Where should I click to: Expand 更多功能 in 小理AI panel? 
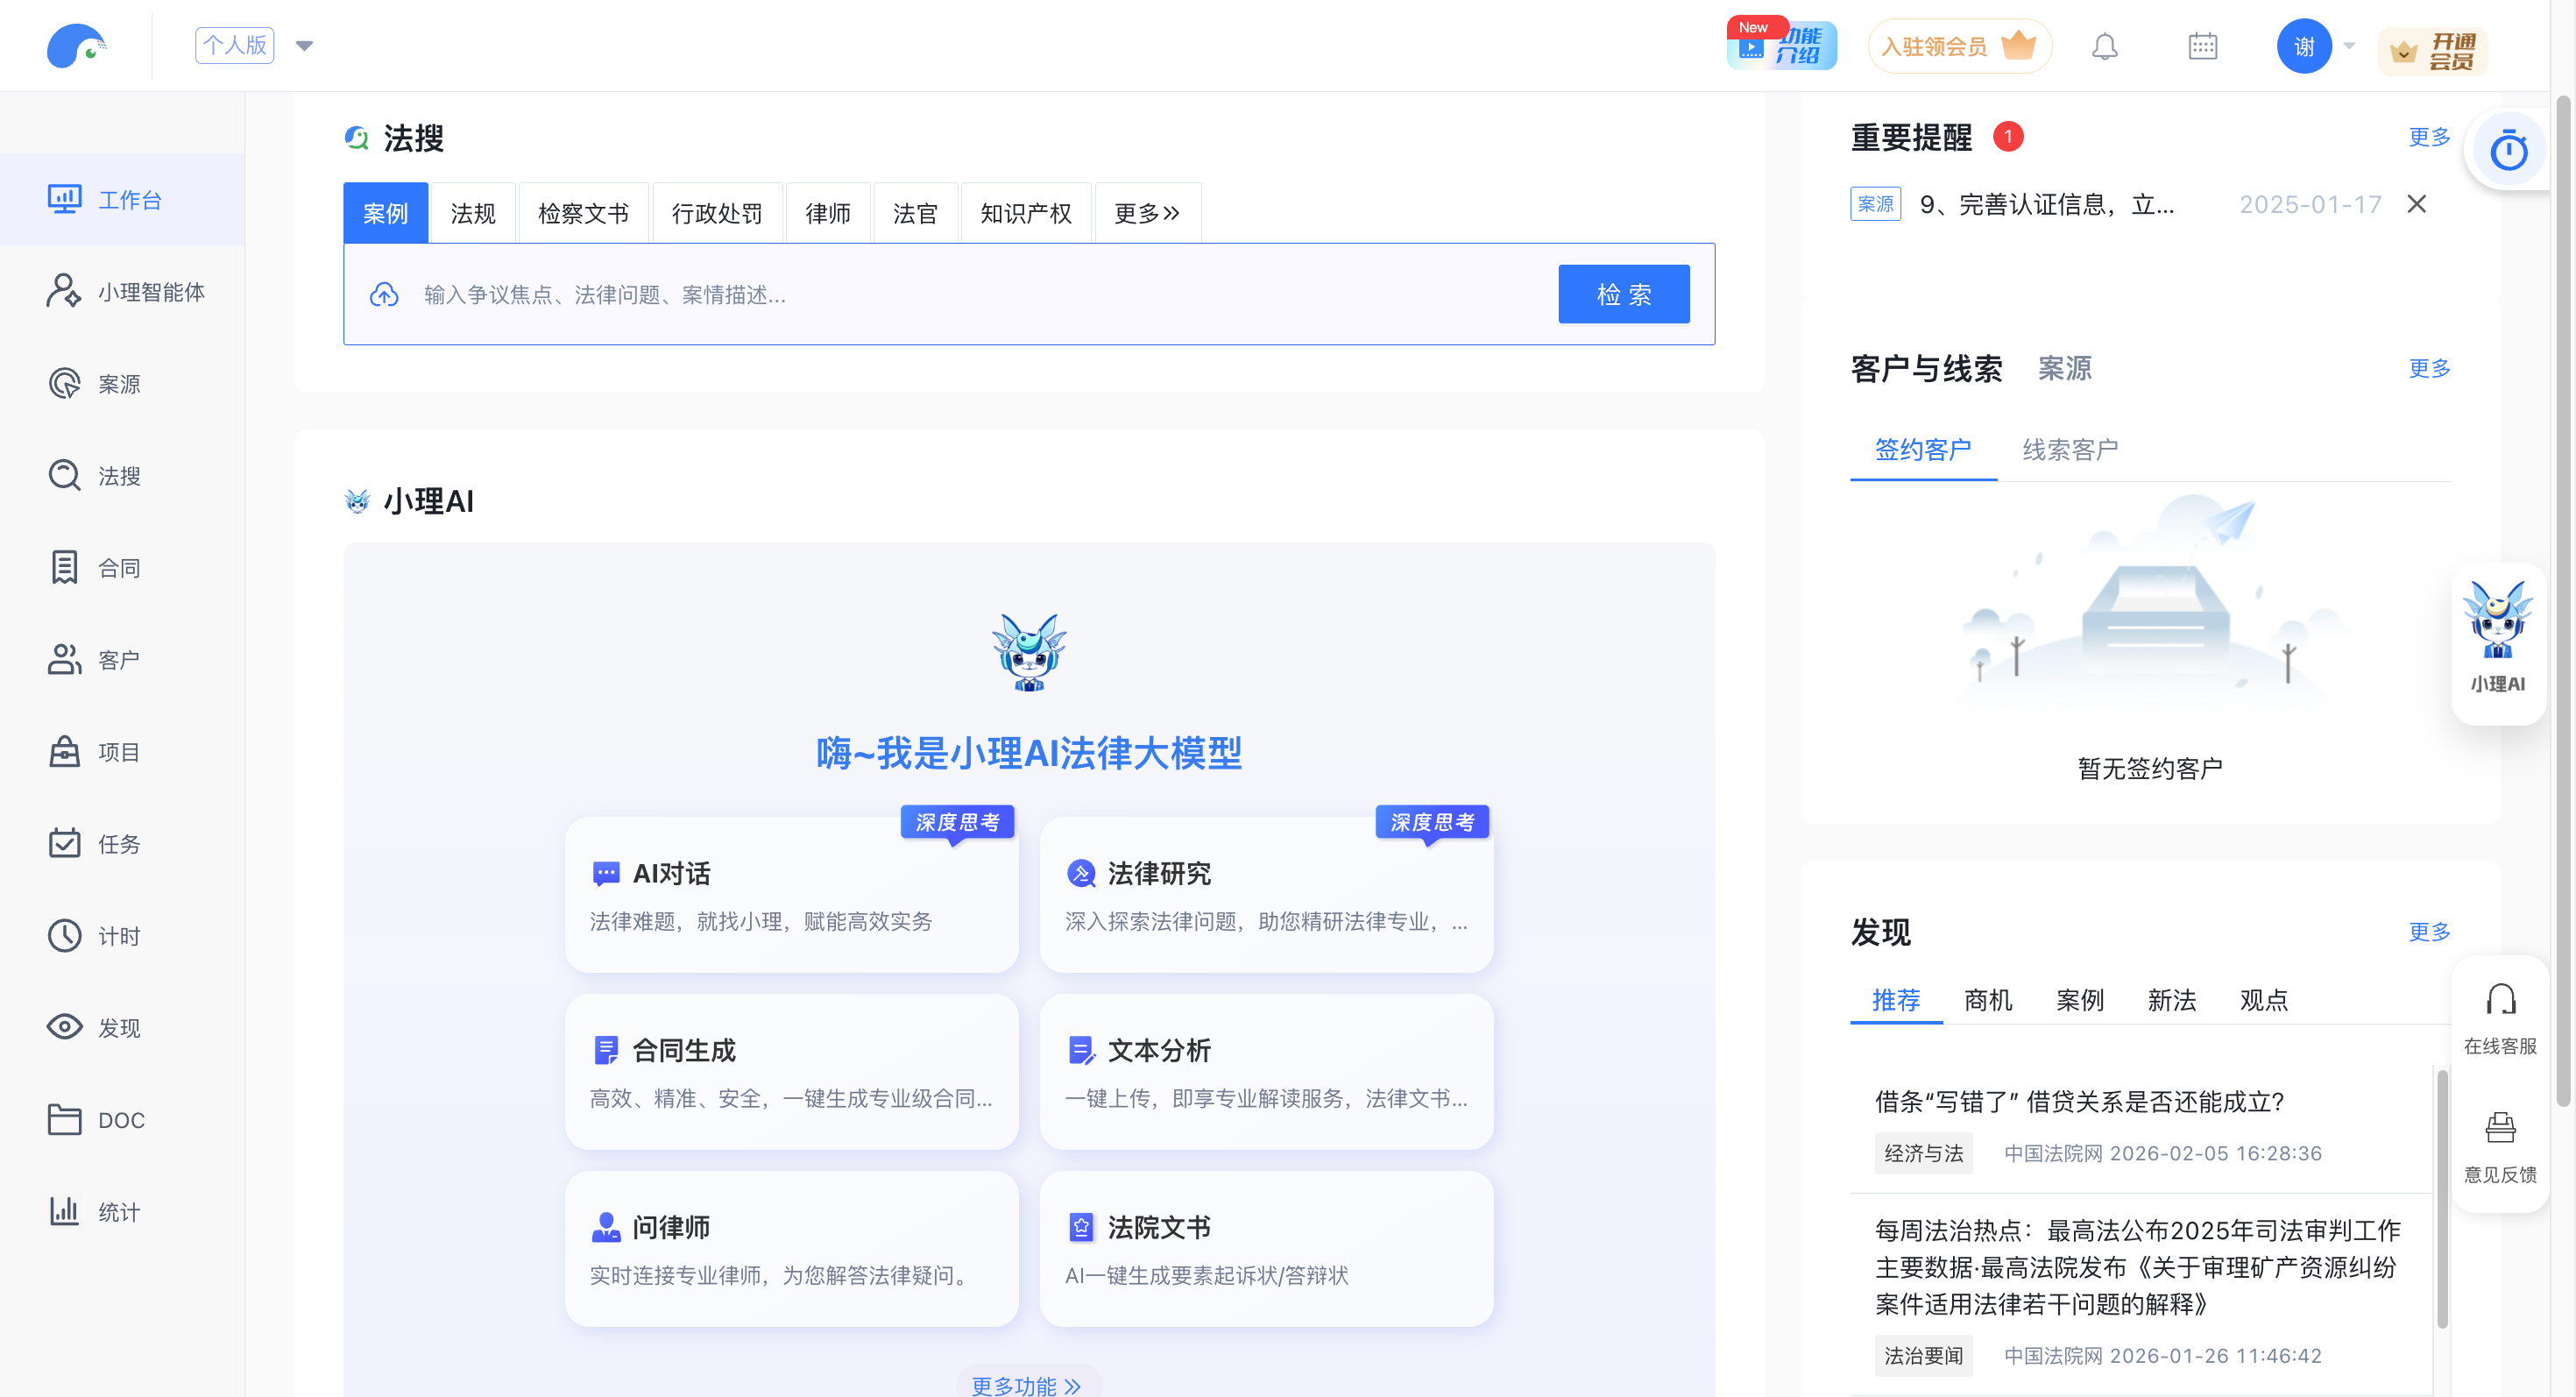point(1027,1384)
